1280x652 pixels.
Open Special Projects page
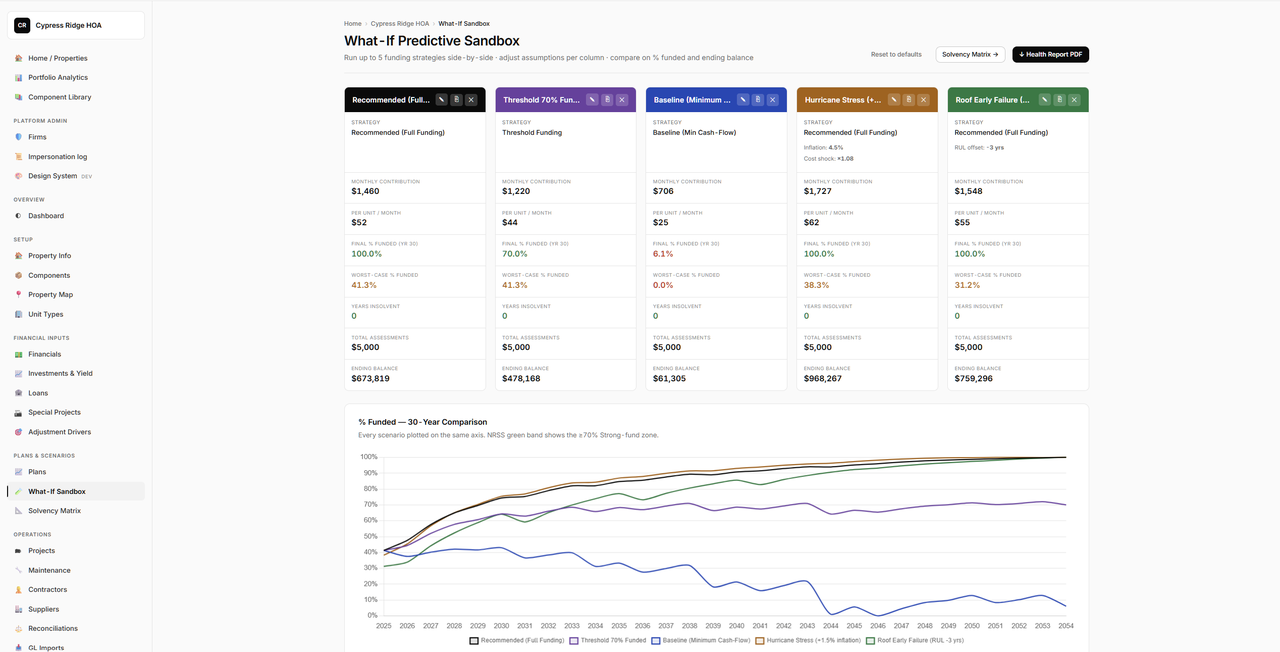[x=76, y=412]
